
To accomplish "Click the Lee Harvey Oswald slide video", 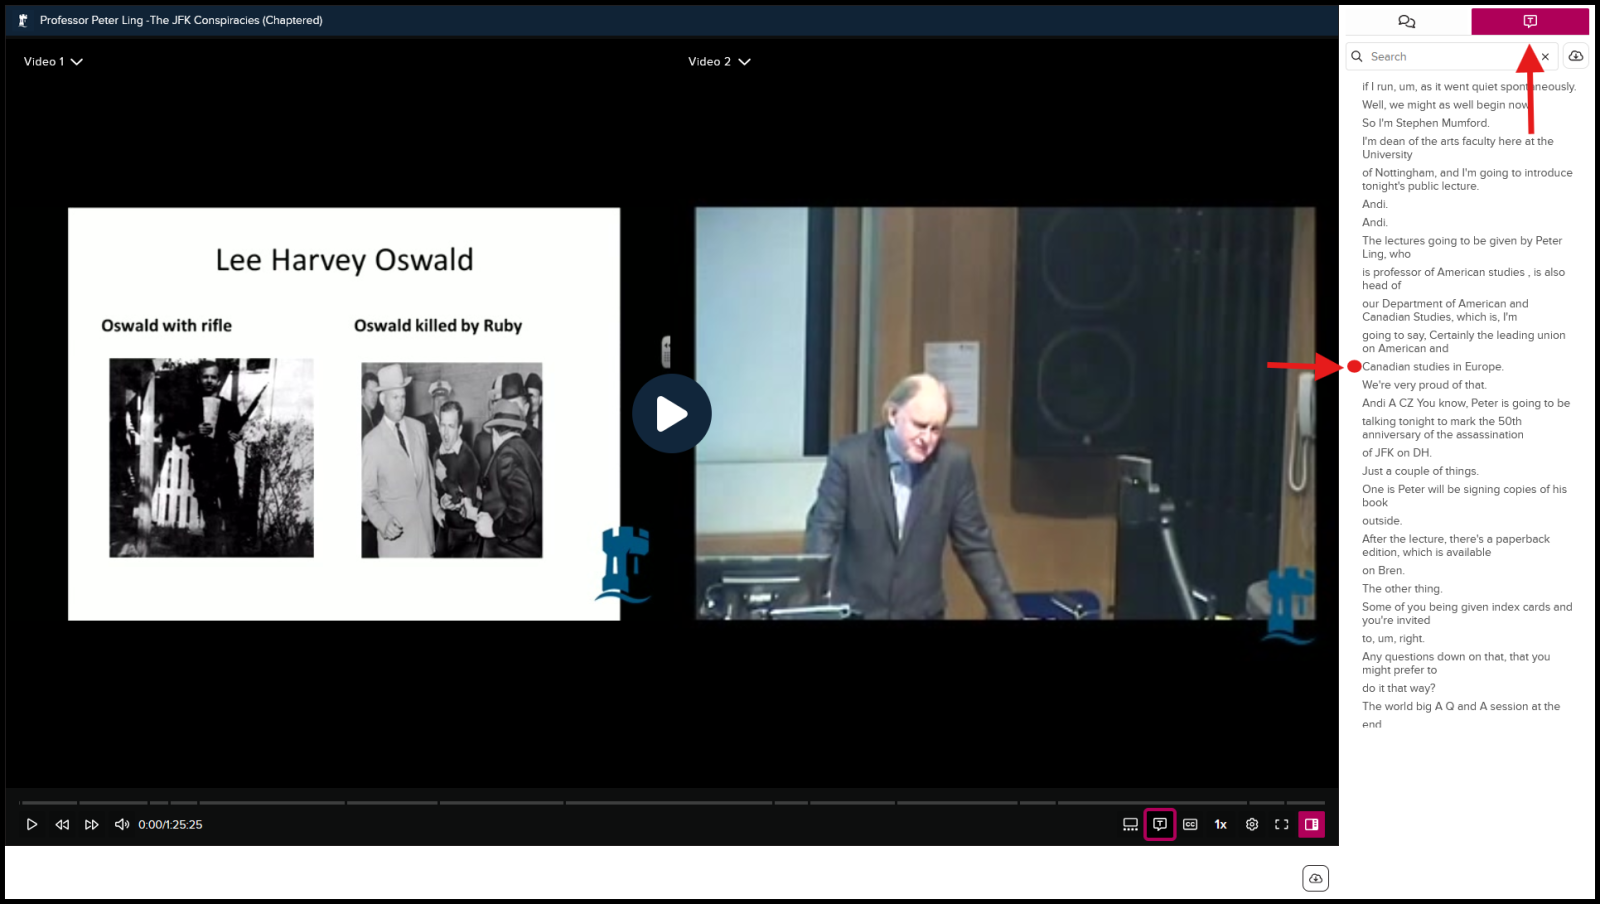I will pos(344,414).
